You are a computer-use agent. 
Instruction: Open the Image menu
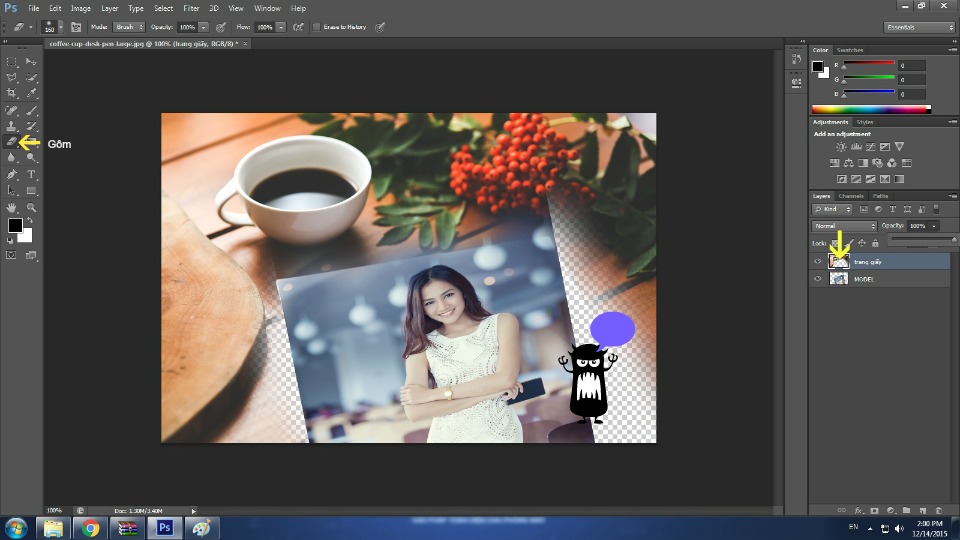(80, 9)
